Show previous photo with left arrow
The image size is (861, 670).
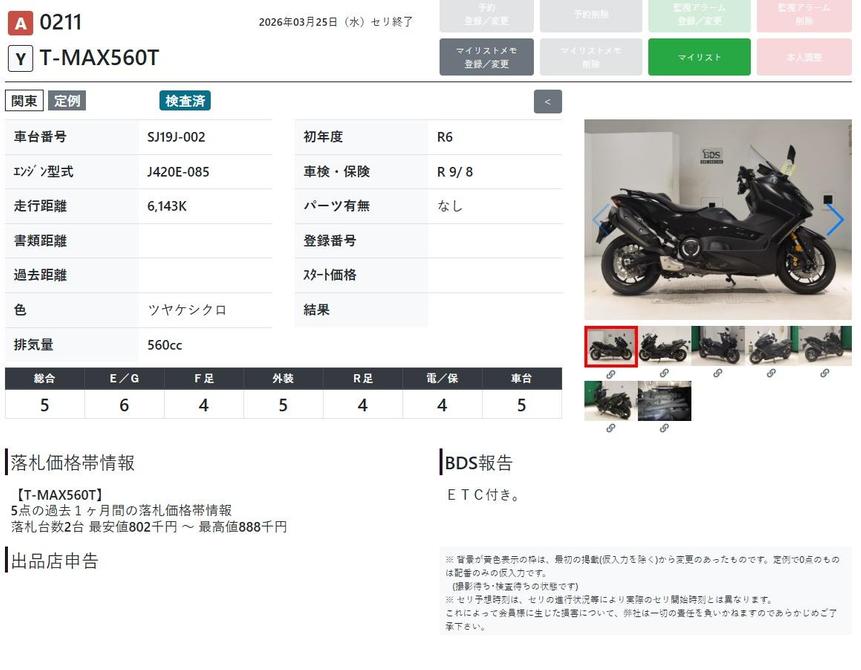[601, 220]
